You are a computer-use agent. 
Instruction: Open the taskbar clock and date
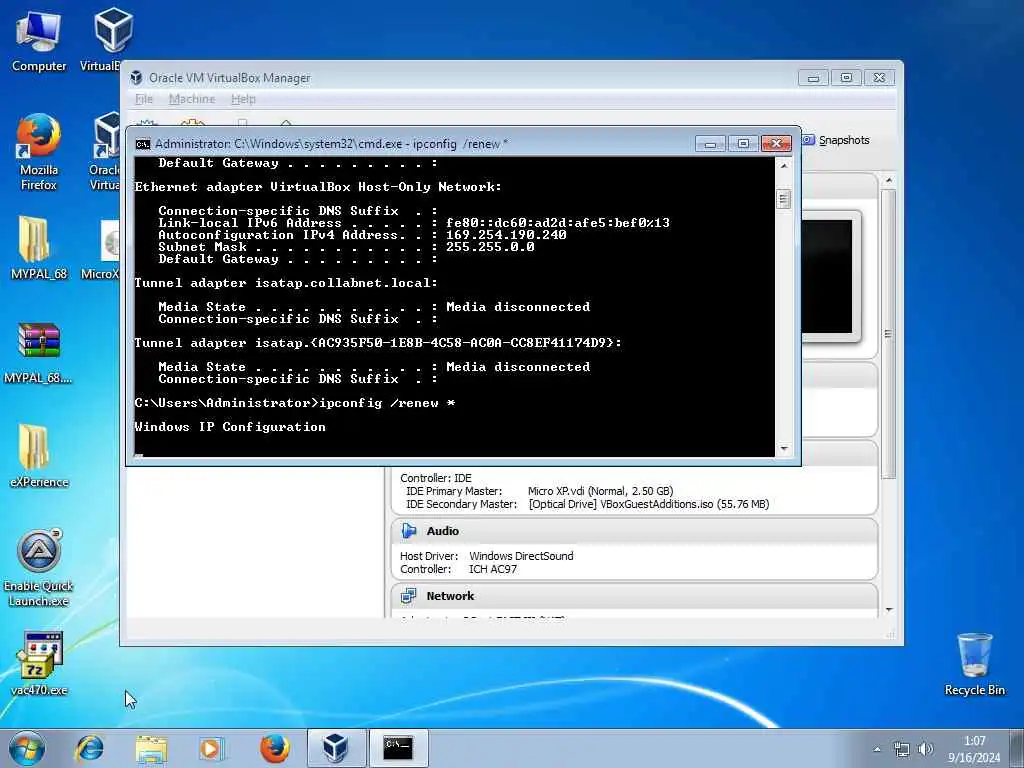point(974,749)
